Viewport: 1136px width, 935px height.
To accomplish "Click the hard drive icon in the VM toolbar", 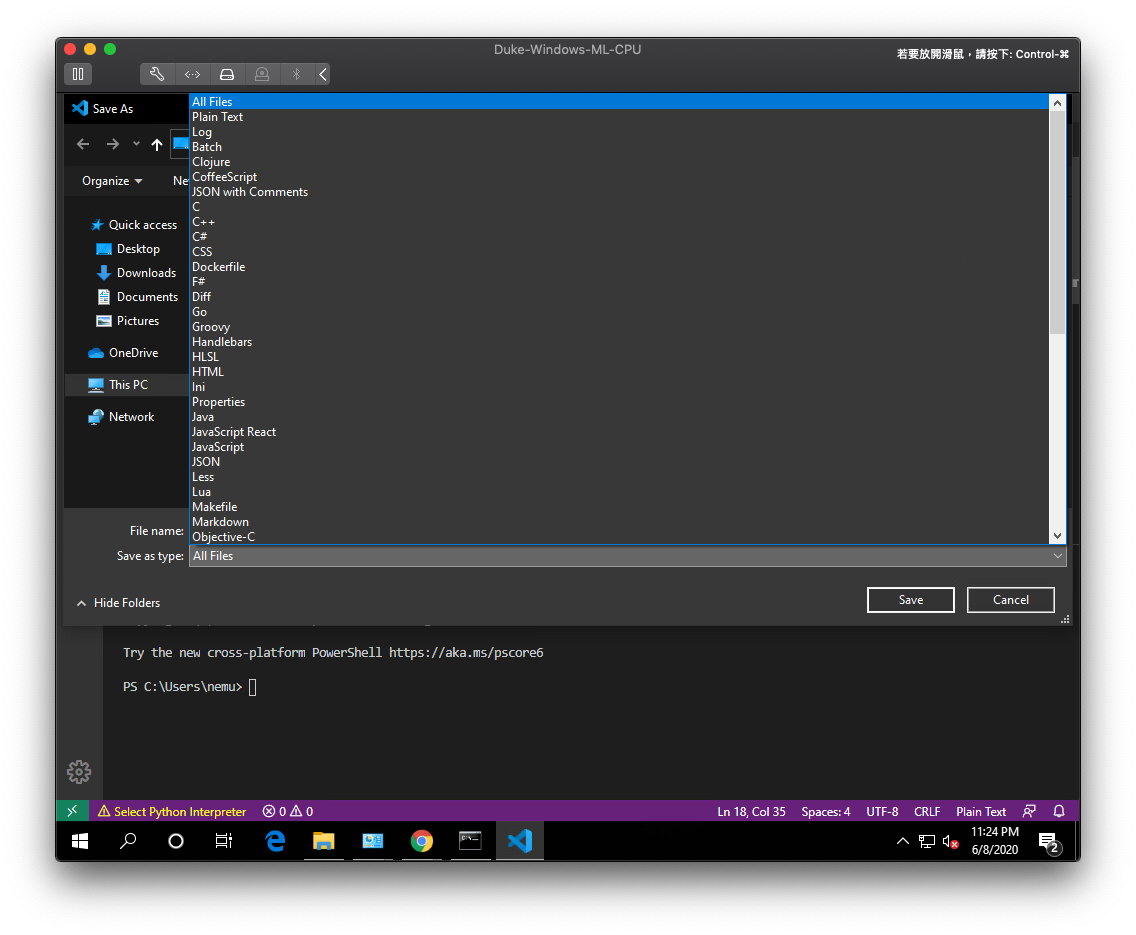I will [x=227, y=74].
